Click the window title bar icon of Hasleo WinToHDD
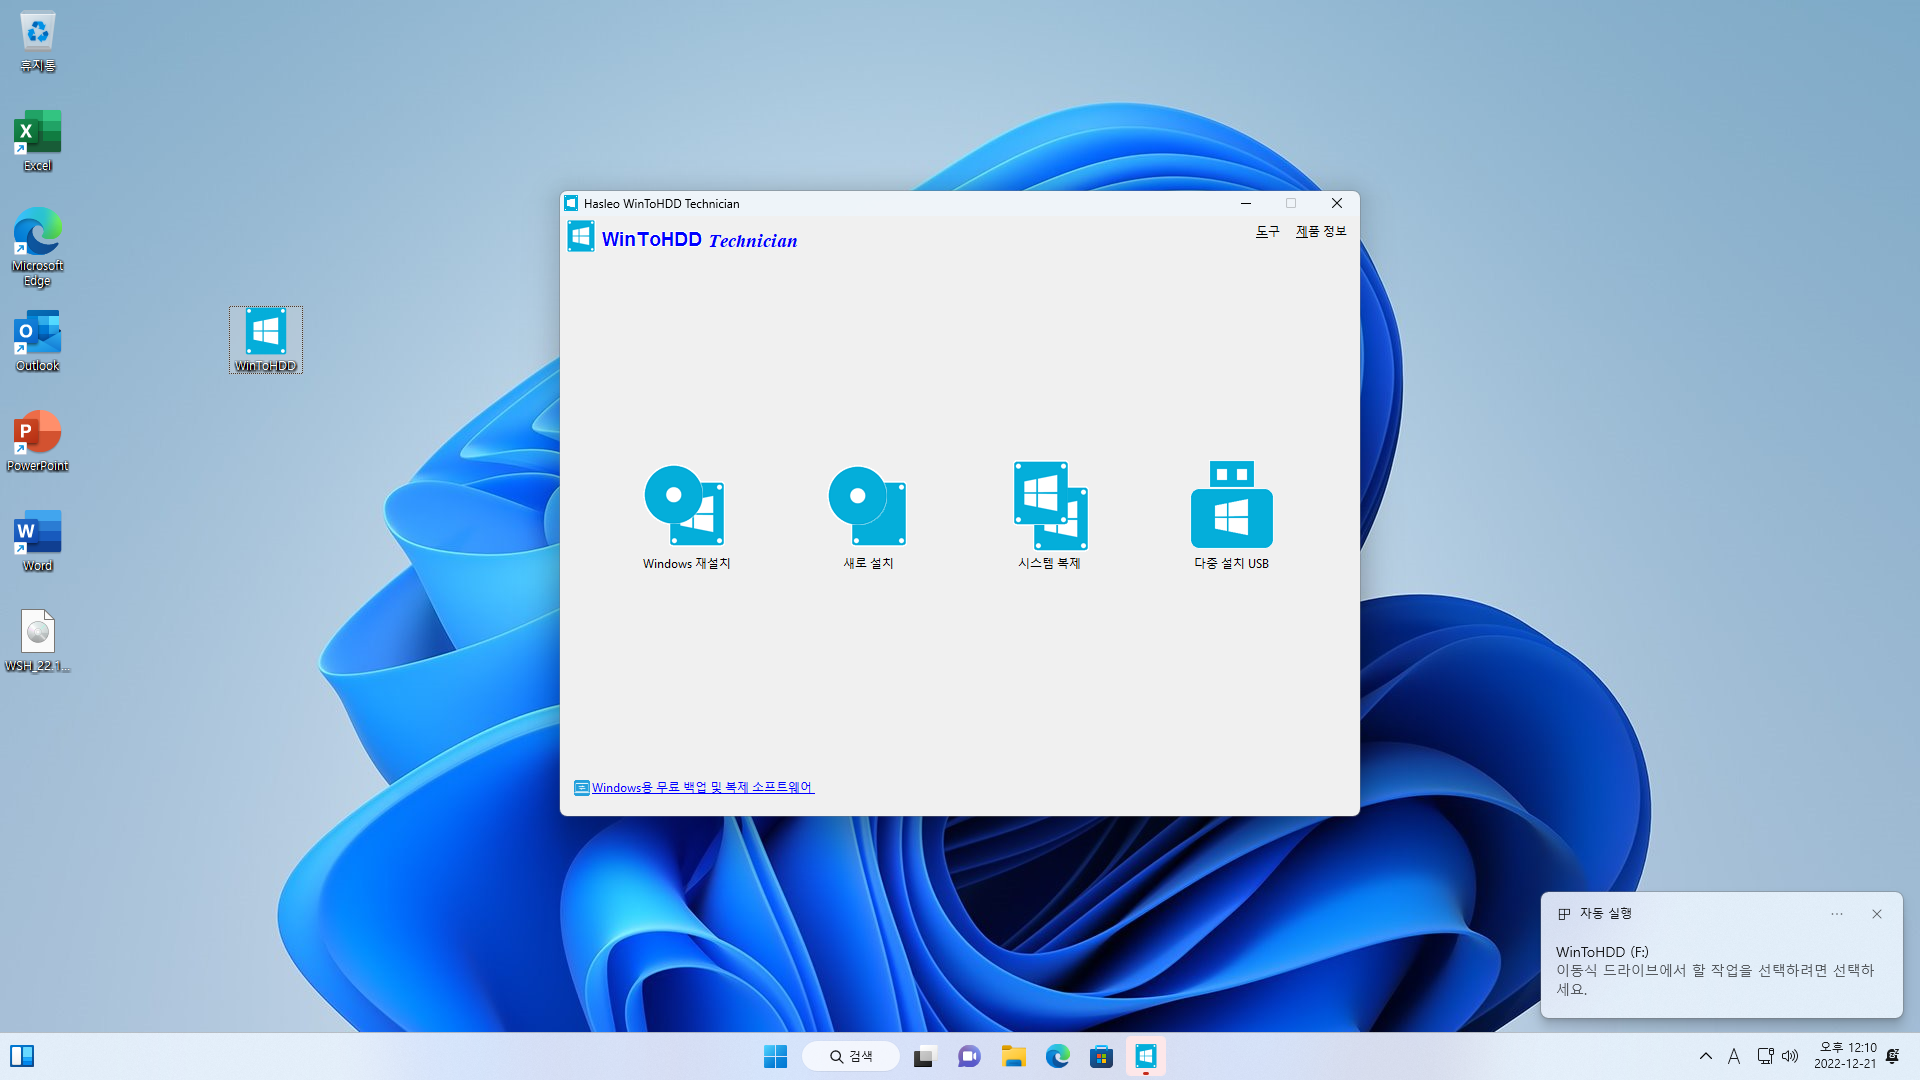1920x1080 pixels. (x=571, y=203)
